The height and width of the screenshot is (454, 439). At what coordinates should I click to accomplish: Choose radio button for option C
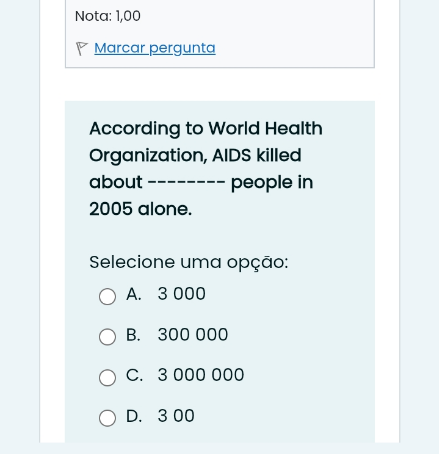[x=107, y=377]
